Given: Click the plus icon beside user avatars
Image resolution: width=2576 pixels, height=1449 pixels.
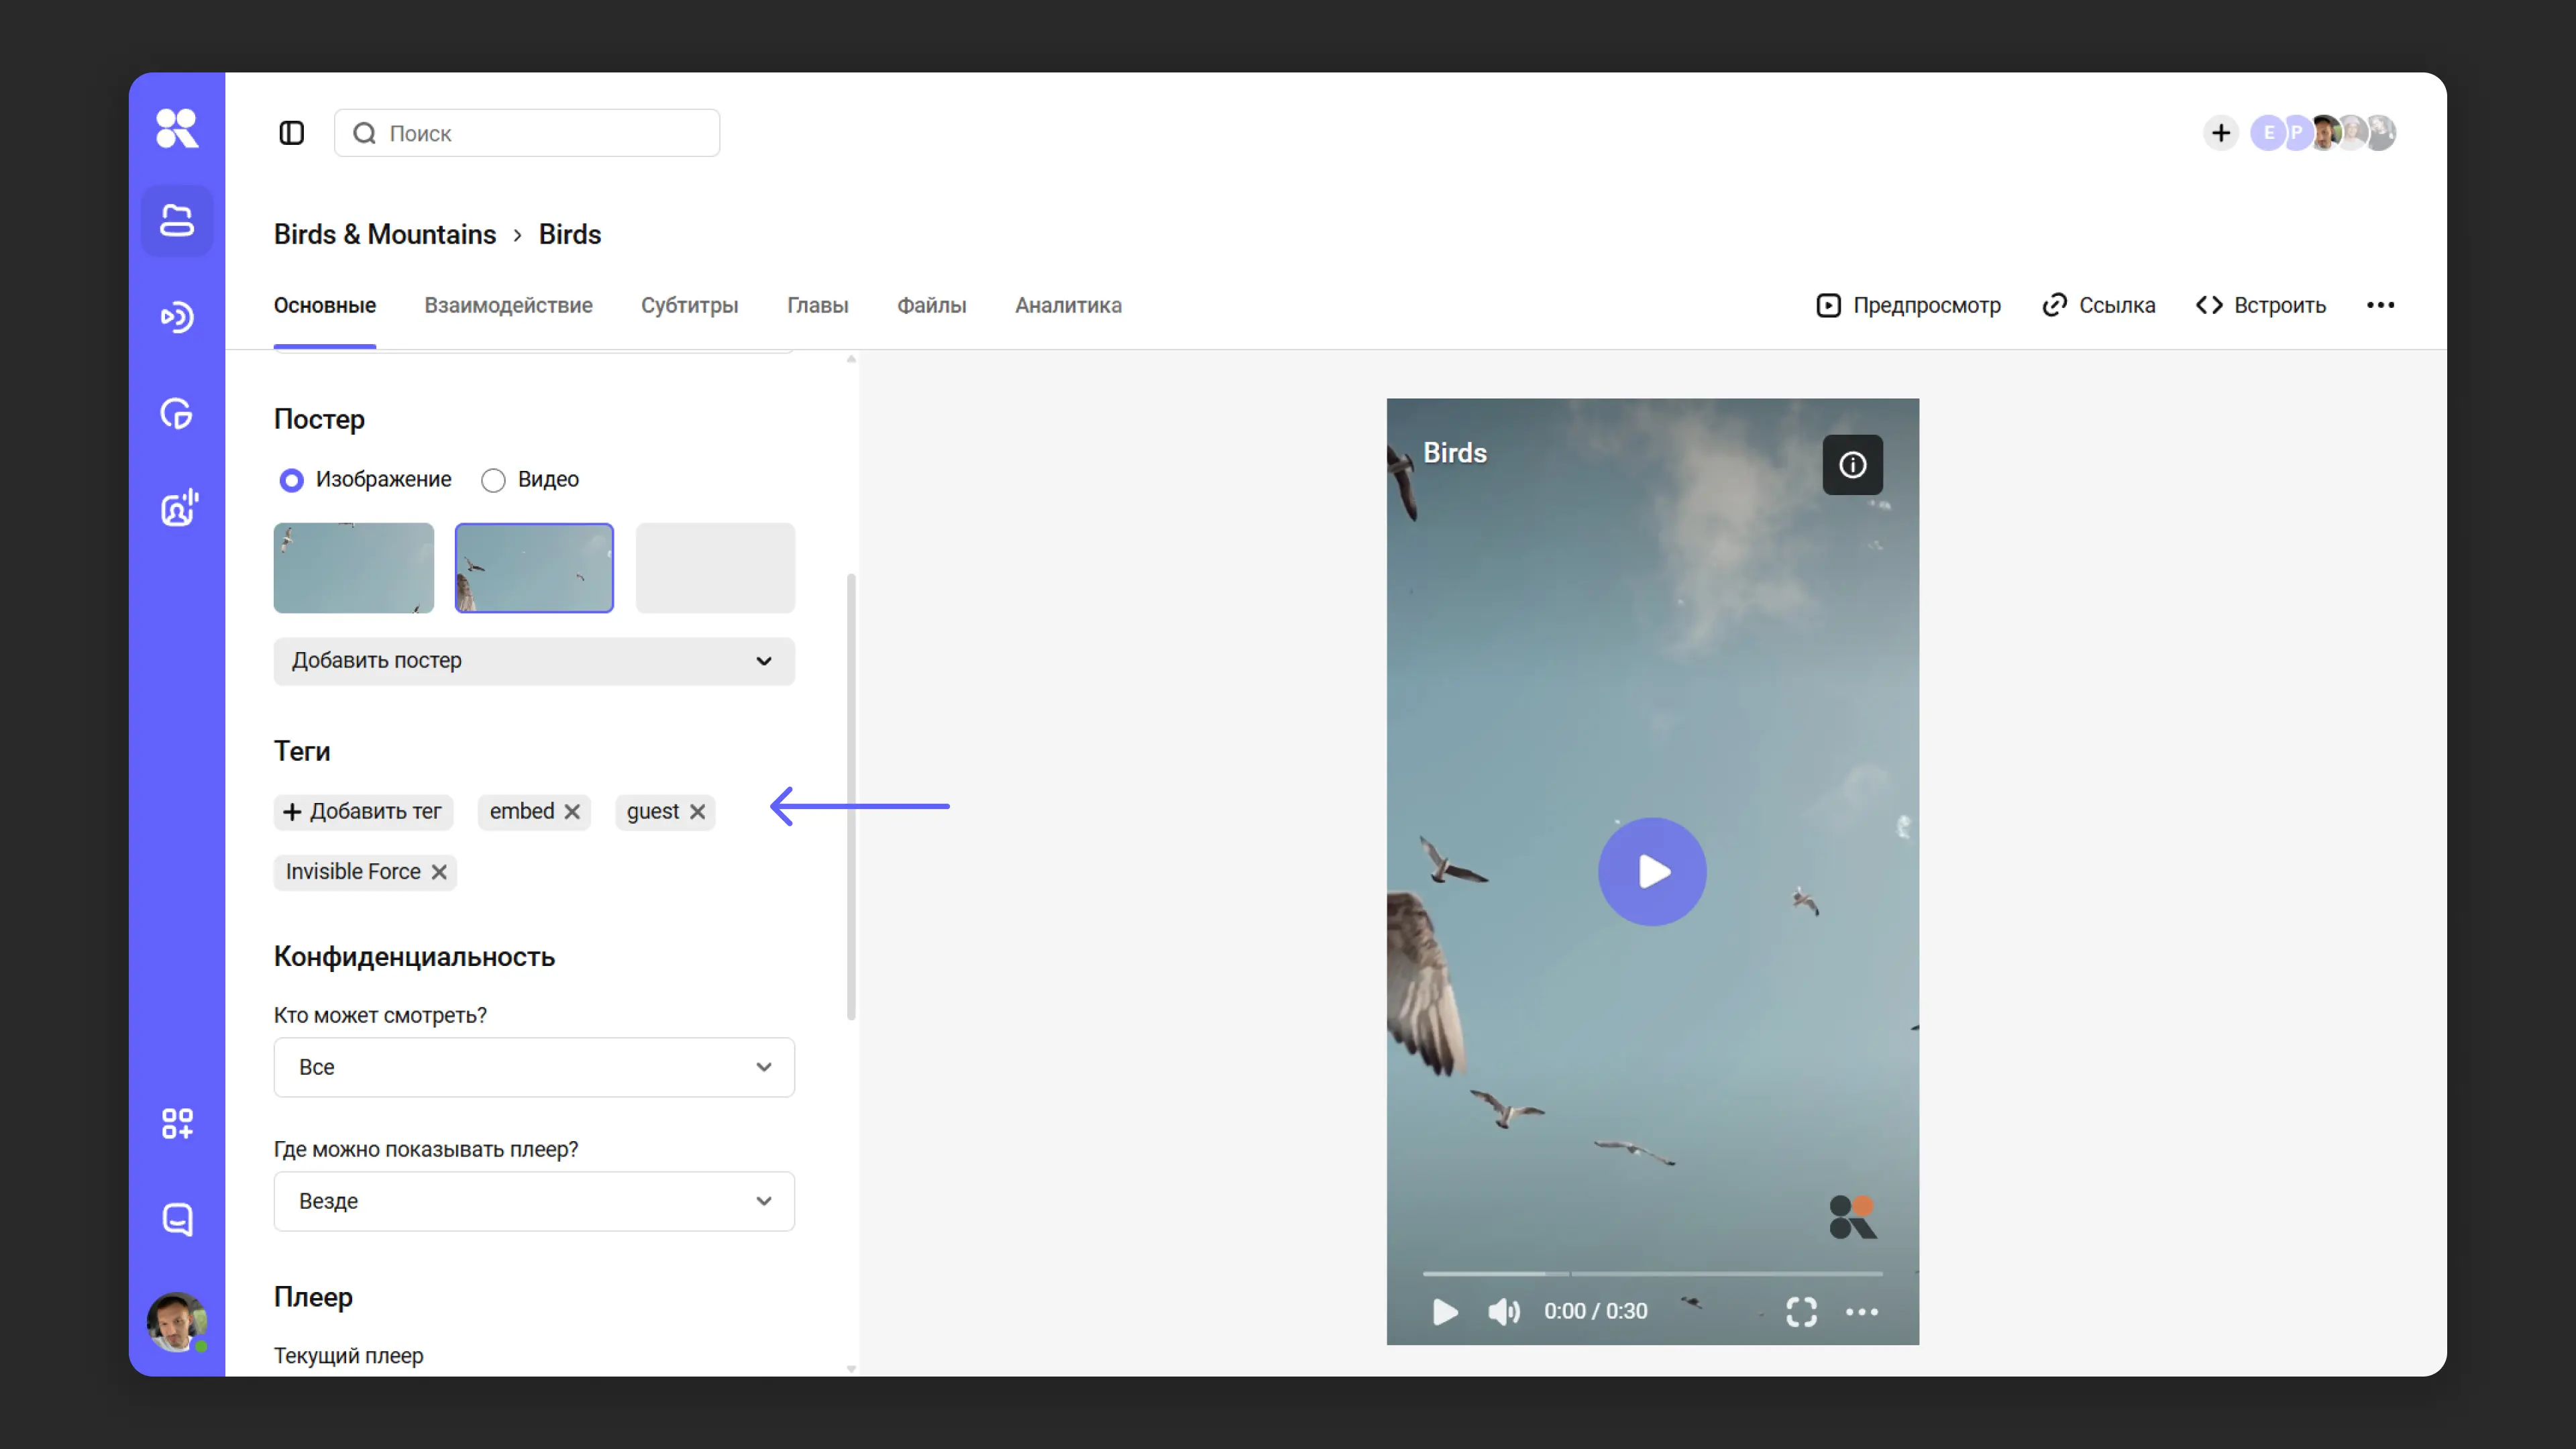Looking at the screenshot, I should tap(2220, 133).
